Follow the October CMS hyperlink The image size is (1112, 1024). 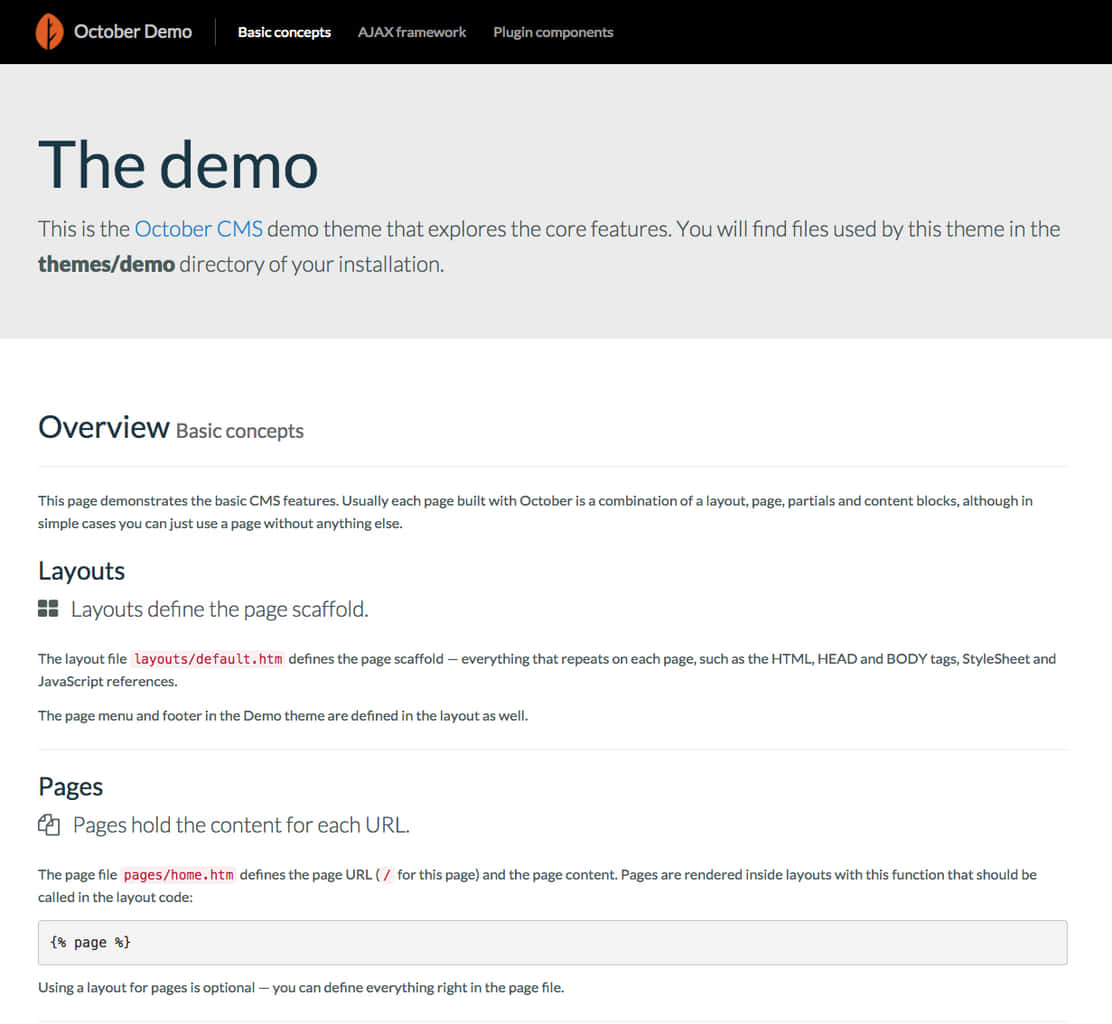click(x=199, y=229)
